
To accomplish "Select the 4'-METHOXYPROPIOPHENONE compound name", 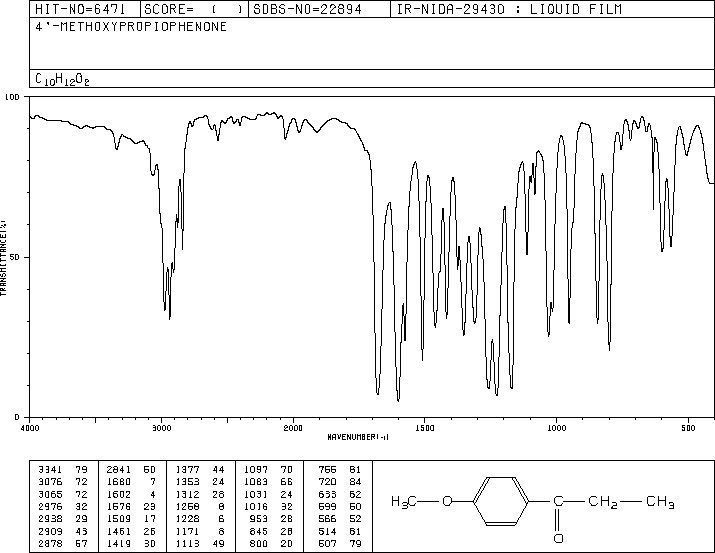I will coord(131,27).
